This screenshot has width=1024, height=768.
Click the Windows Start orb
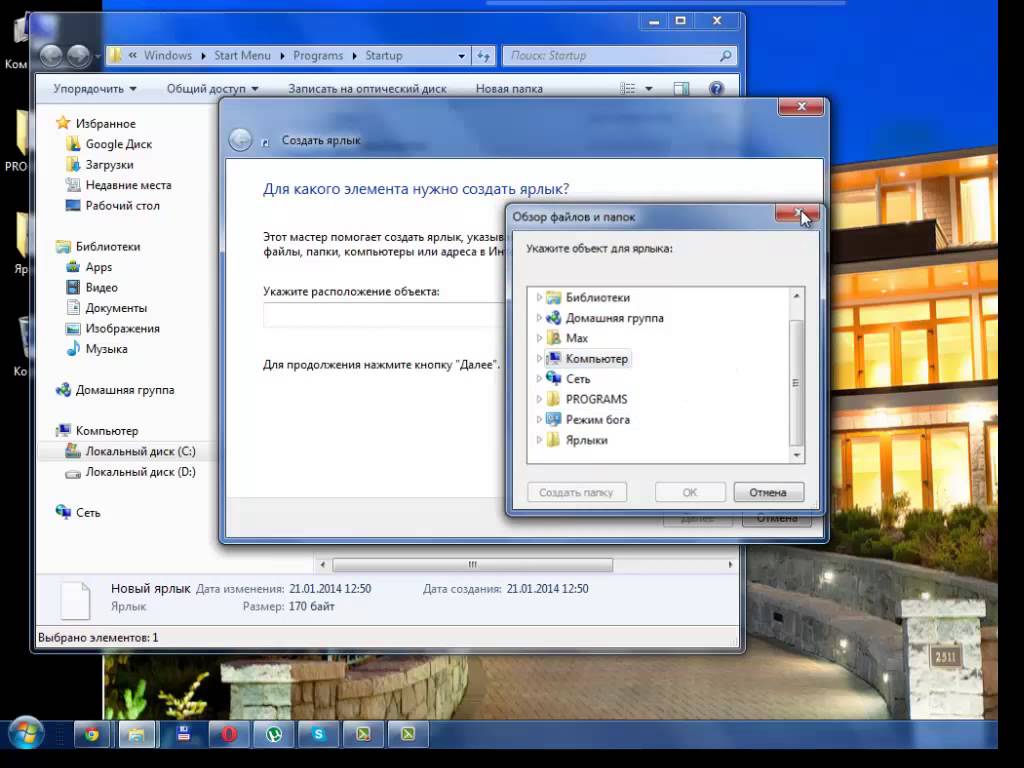(25, 735)
